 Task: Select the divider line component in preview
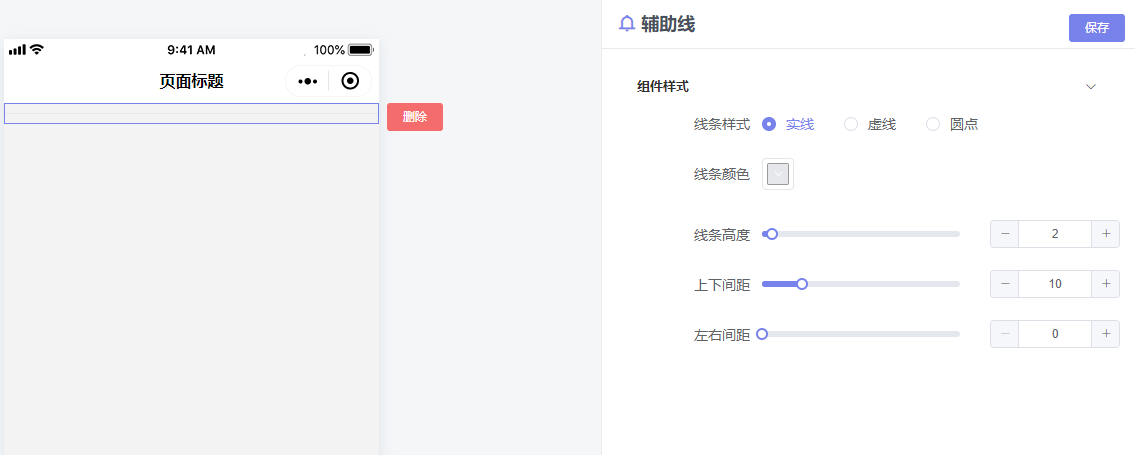[191, 114]
